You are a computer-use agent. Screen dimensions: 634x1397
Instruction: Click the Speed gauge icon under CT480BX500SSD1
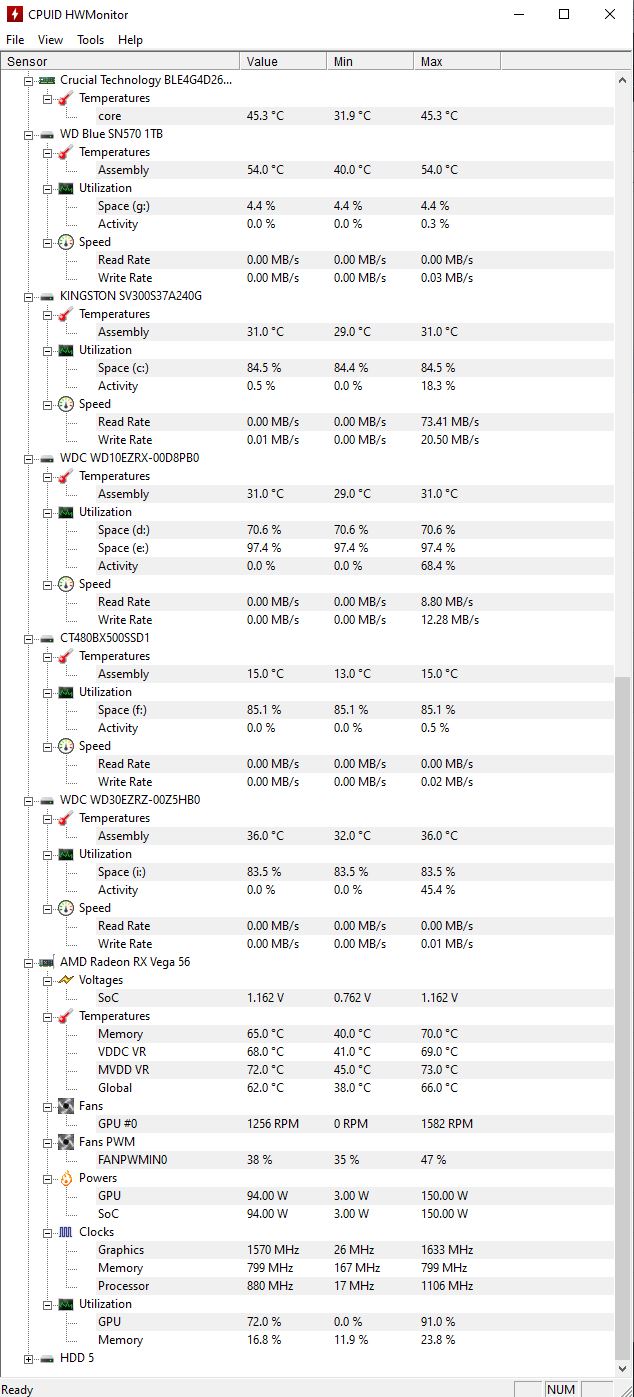[65, 746]
